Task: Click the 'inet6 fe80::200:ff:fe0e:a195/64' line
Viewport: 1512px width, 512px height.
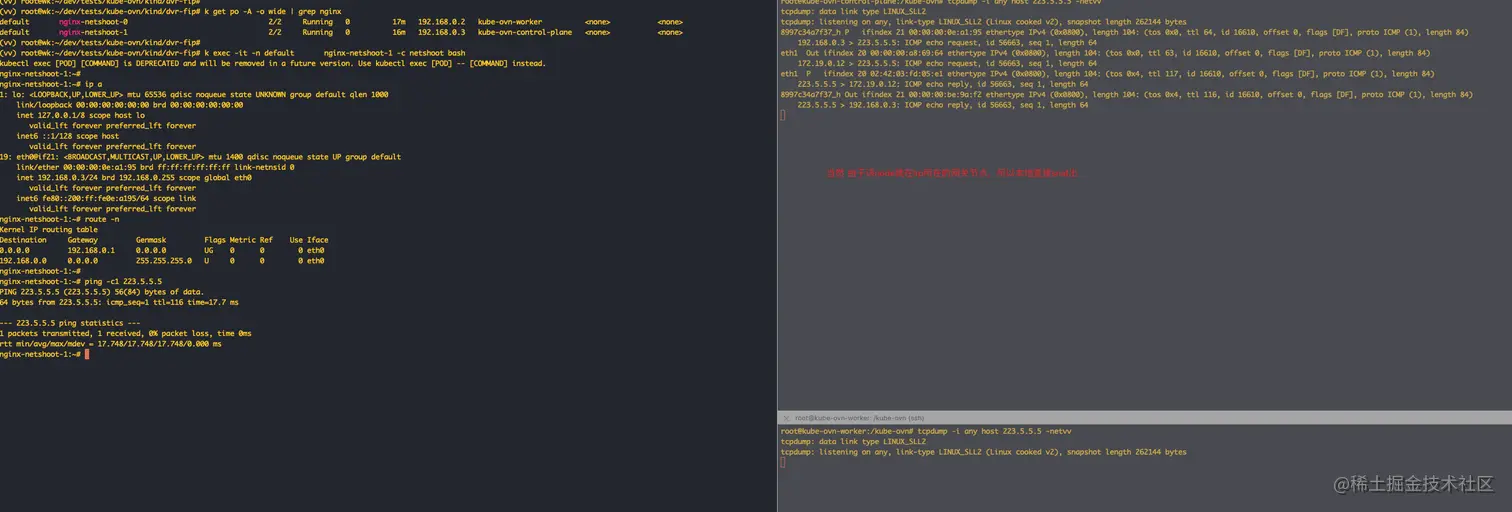Action: click(106, 198)
